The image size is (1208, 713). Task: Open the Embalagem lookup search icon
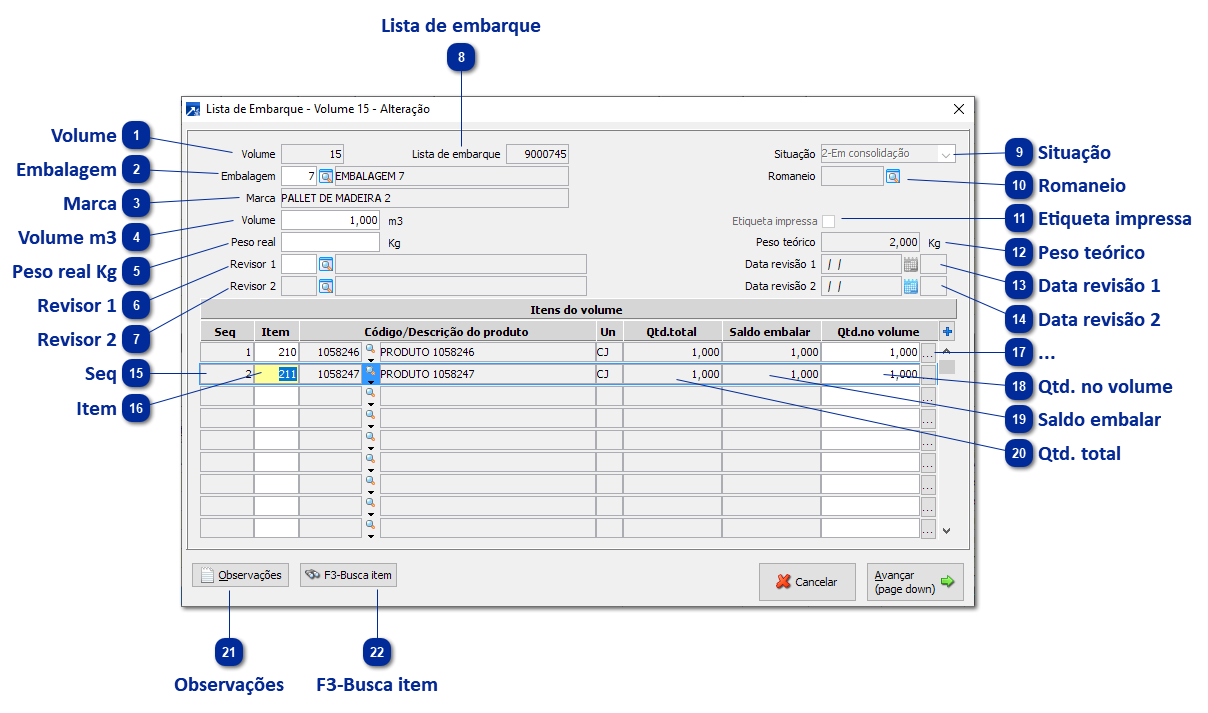click(x=325, y=176)
